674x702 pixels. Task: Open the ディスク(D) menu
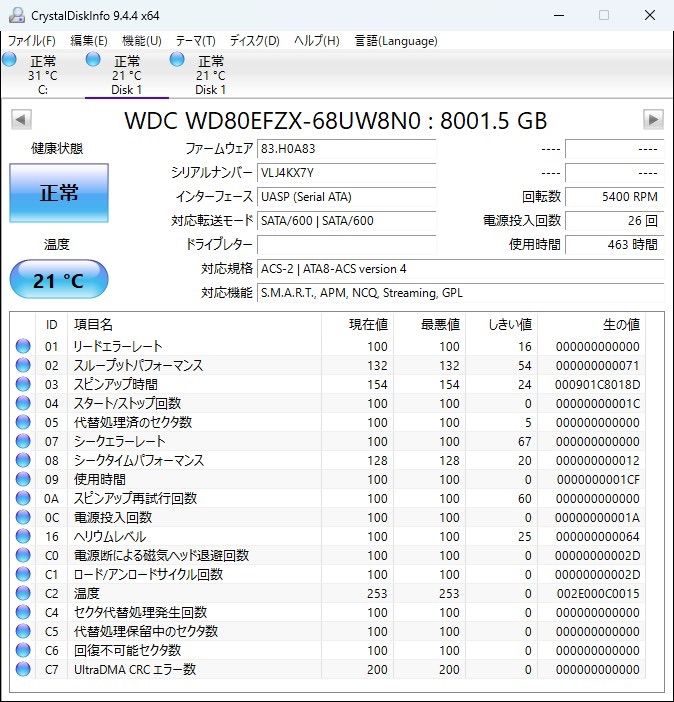[254, 41]
